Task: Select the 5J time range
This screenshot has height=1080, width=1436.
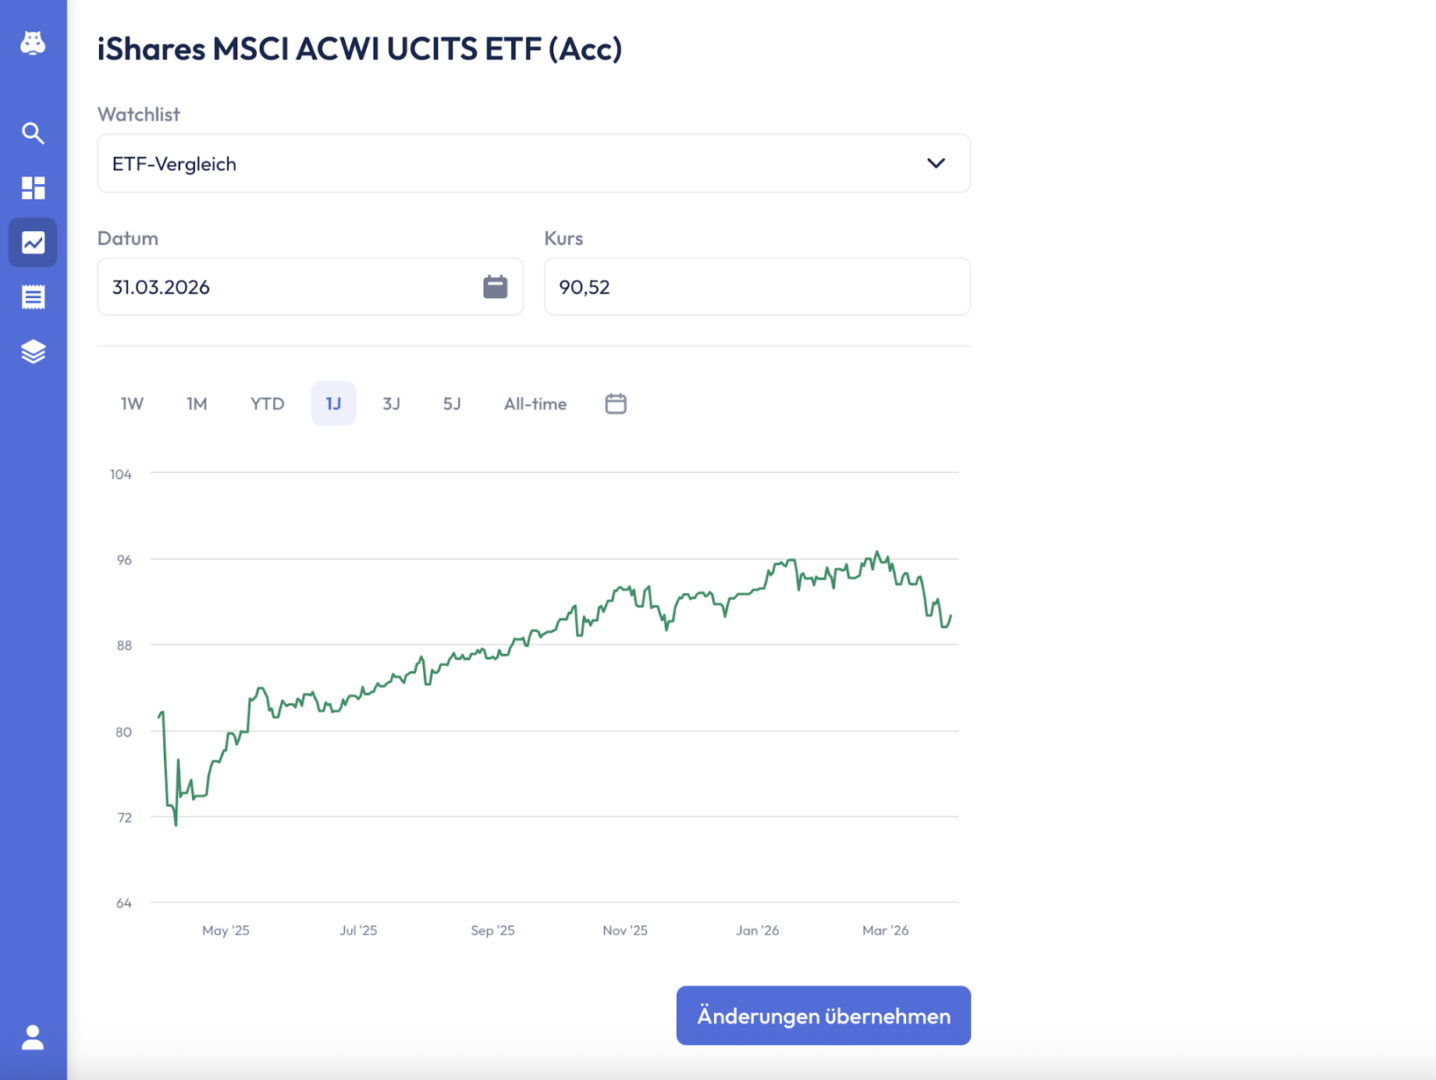Action: click(x=452, y=404)
